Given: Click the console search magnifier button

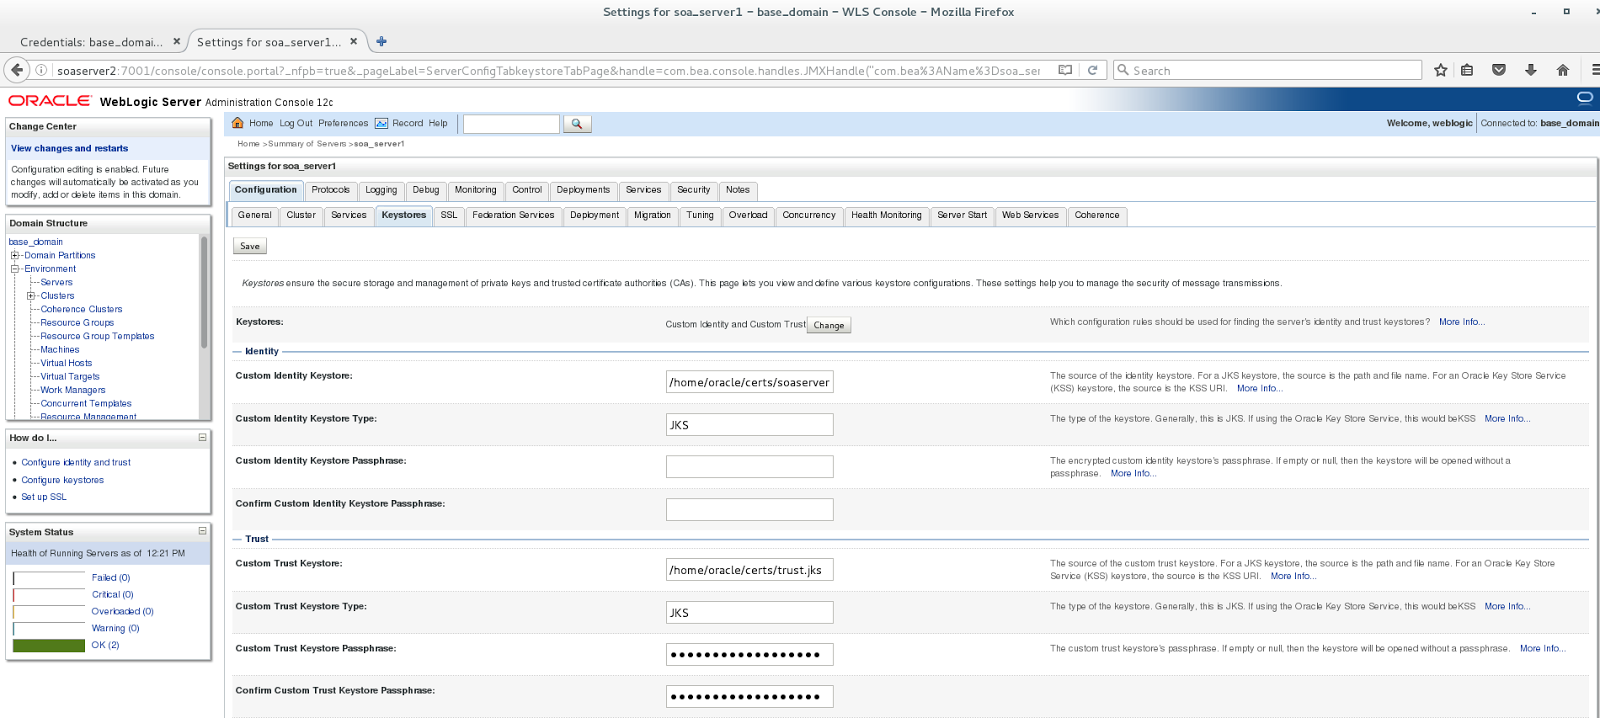Looking at the screenshot, I should [577, 124].
